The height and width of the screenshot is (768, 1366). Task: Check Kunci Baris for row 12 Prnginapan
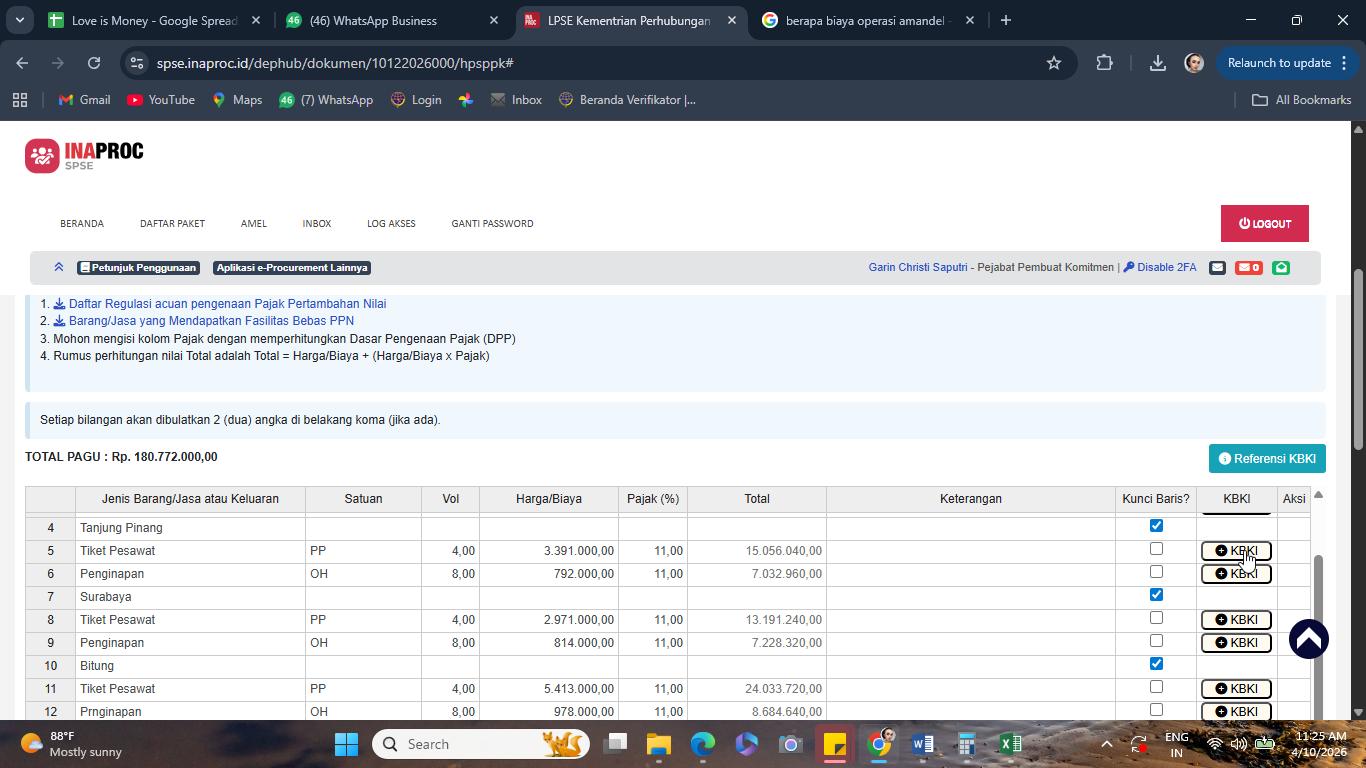(x=1156, y=710)
